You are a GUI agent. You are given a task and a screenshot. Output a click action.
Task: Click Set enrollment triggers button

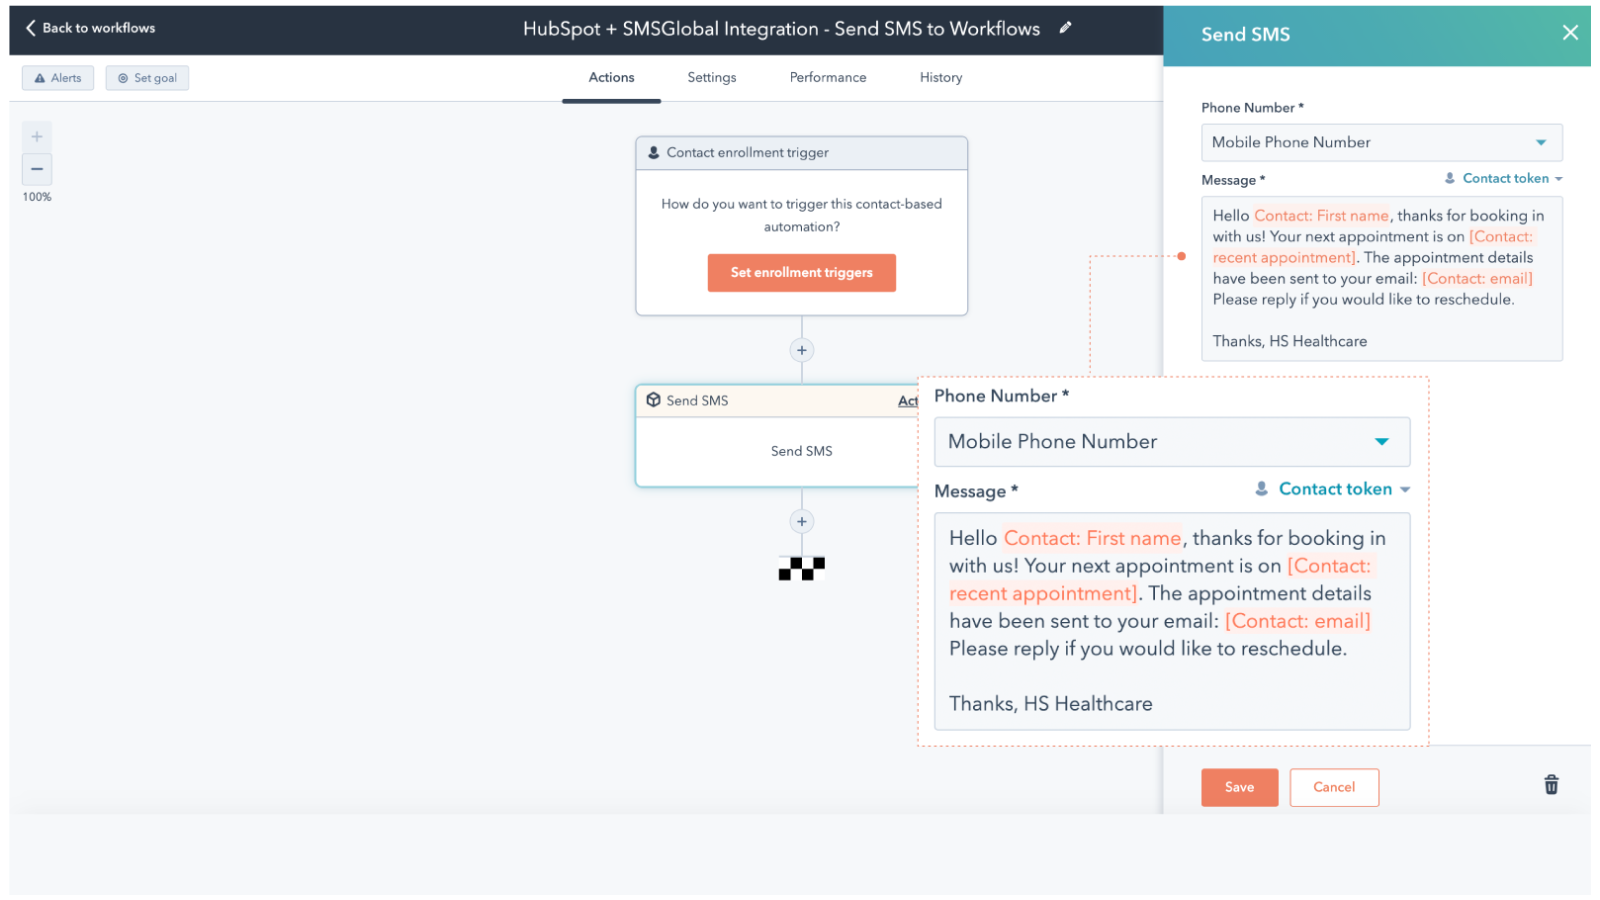pyautogui.click(x=801, y=272)
